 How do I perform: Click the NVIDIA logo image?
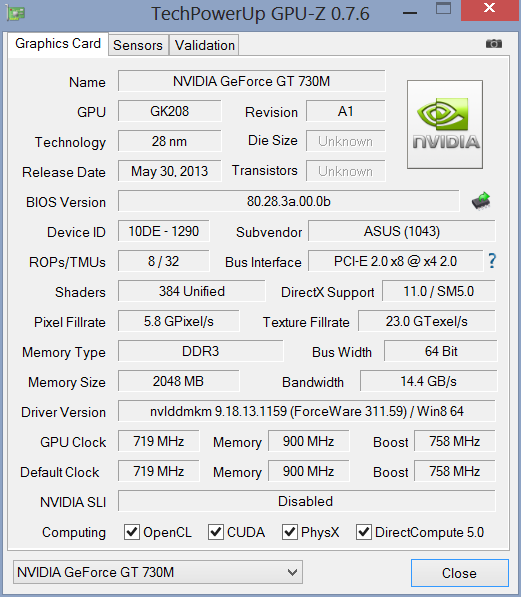(x=445, y=124)
